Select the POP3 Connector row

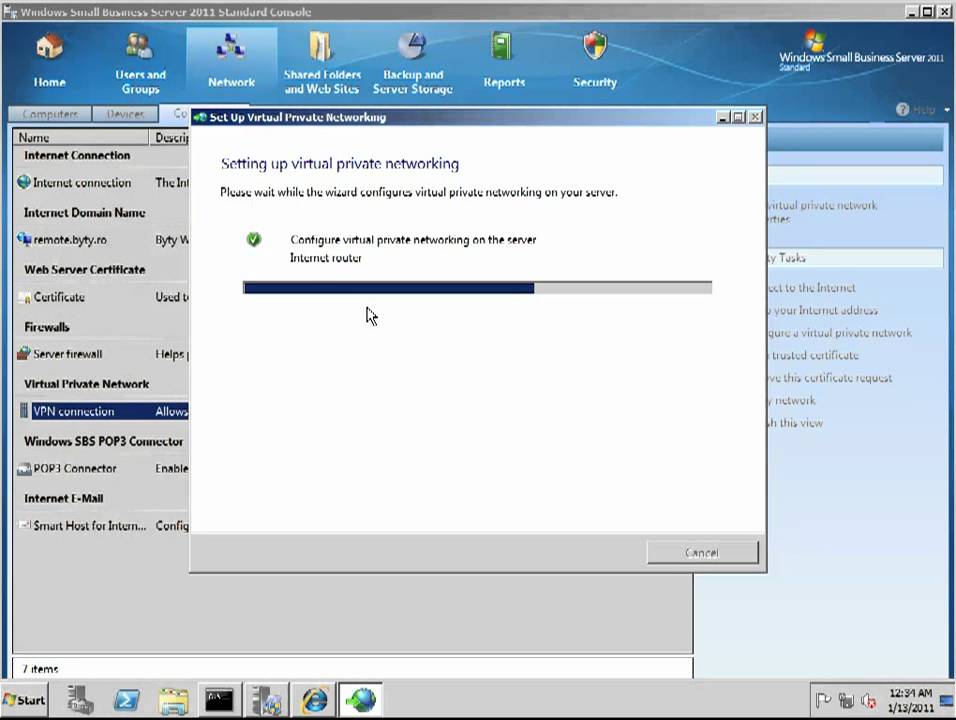[101, 468]
